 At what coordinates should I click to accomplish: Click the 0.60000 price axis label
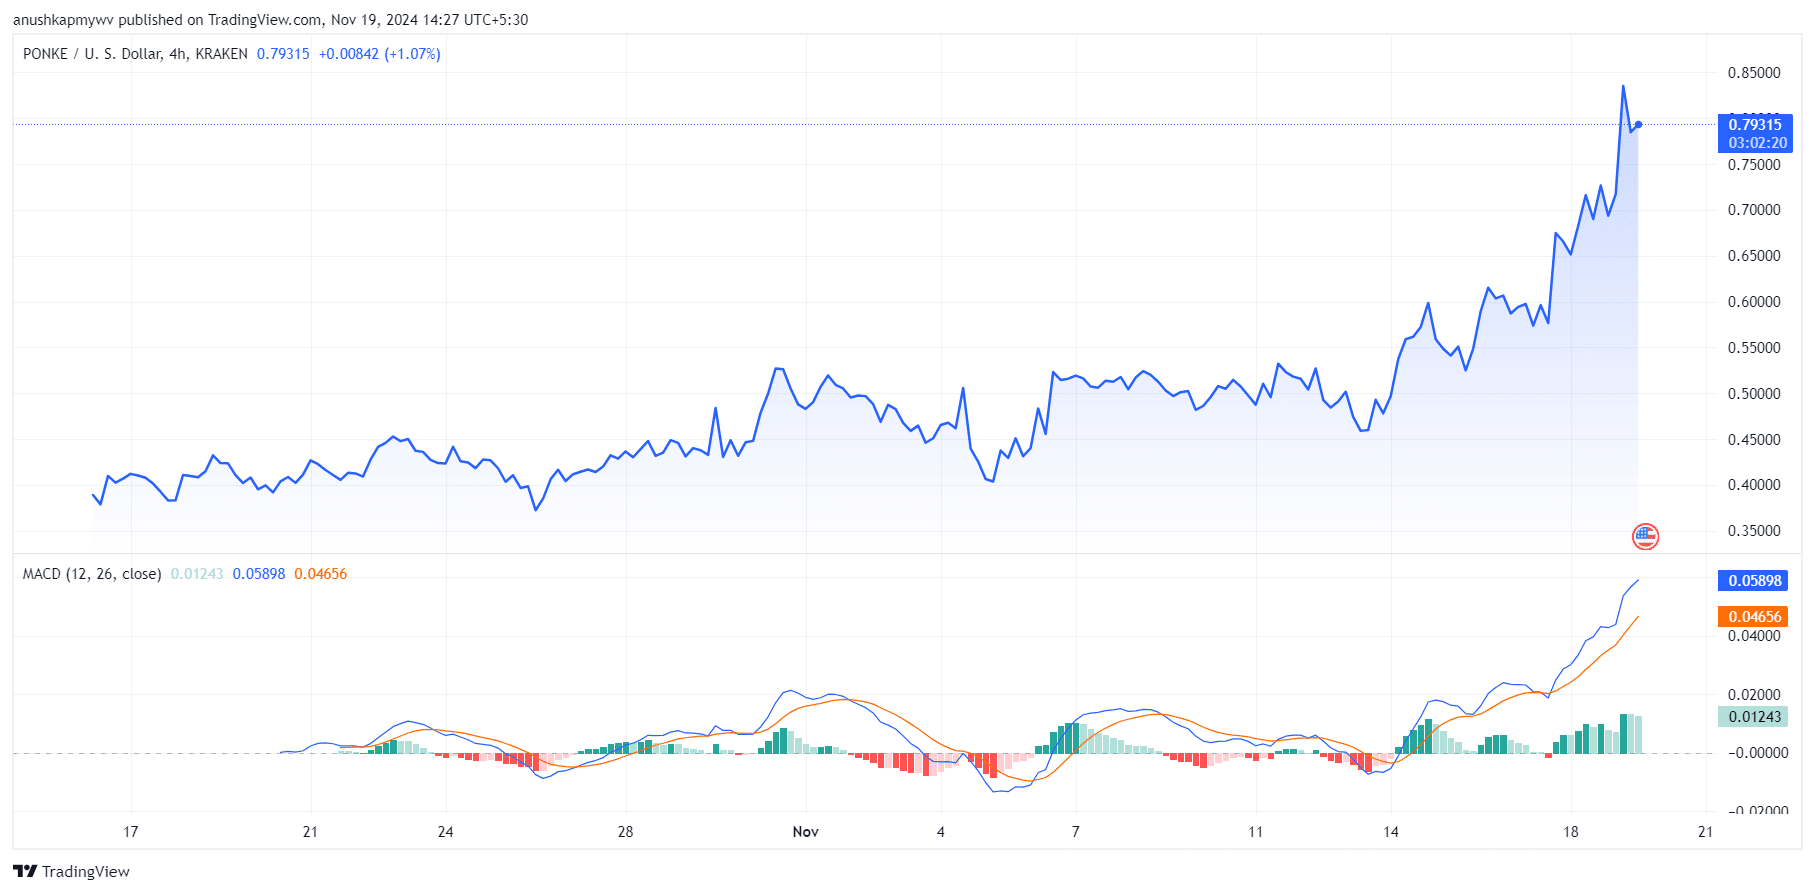tap(1754, 302)
